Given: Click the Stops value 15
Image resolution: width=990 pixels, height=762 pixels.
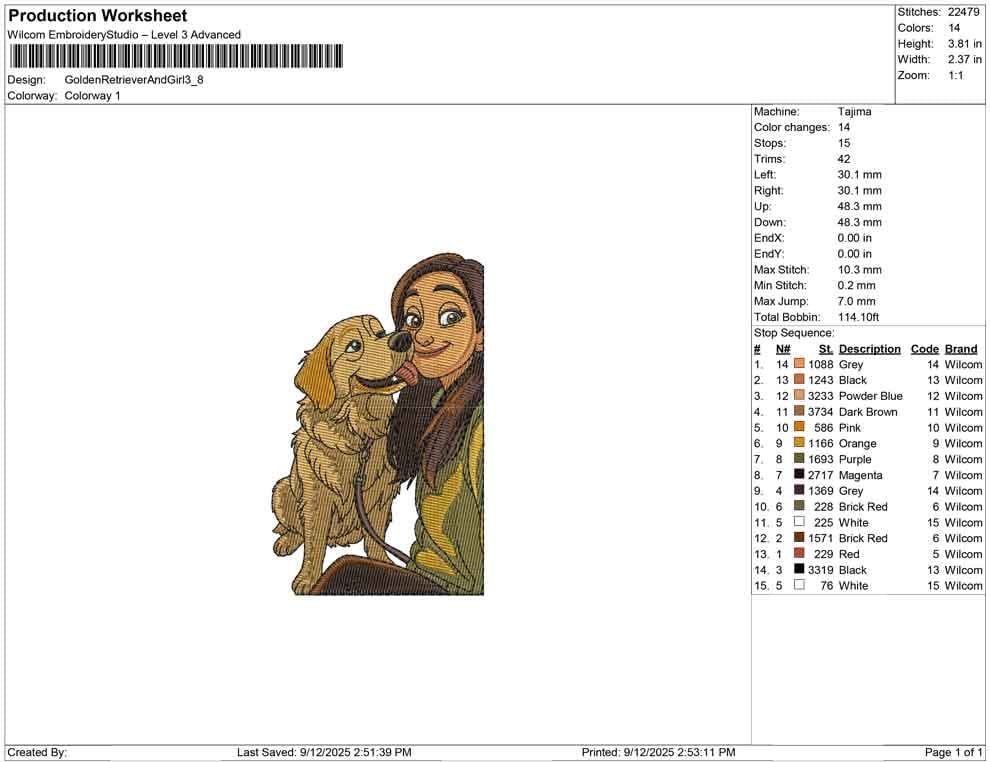Looking at the screenshot, I should pyautogui.click(x=844, y=143).
